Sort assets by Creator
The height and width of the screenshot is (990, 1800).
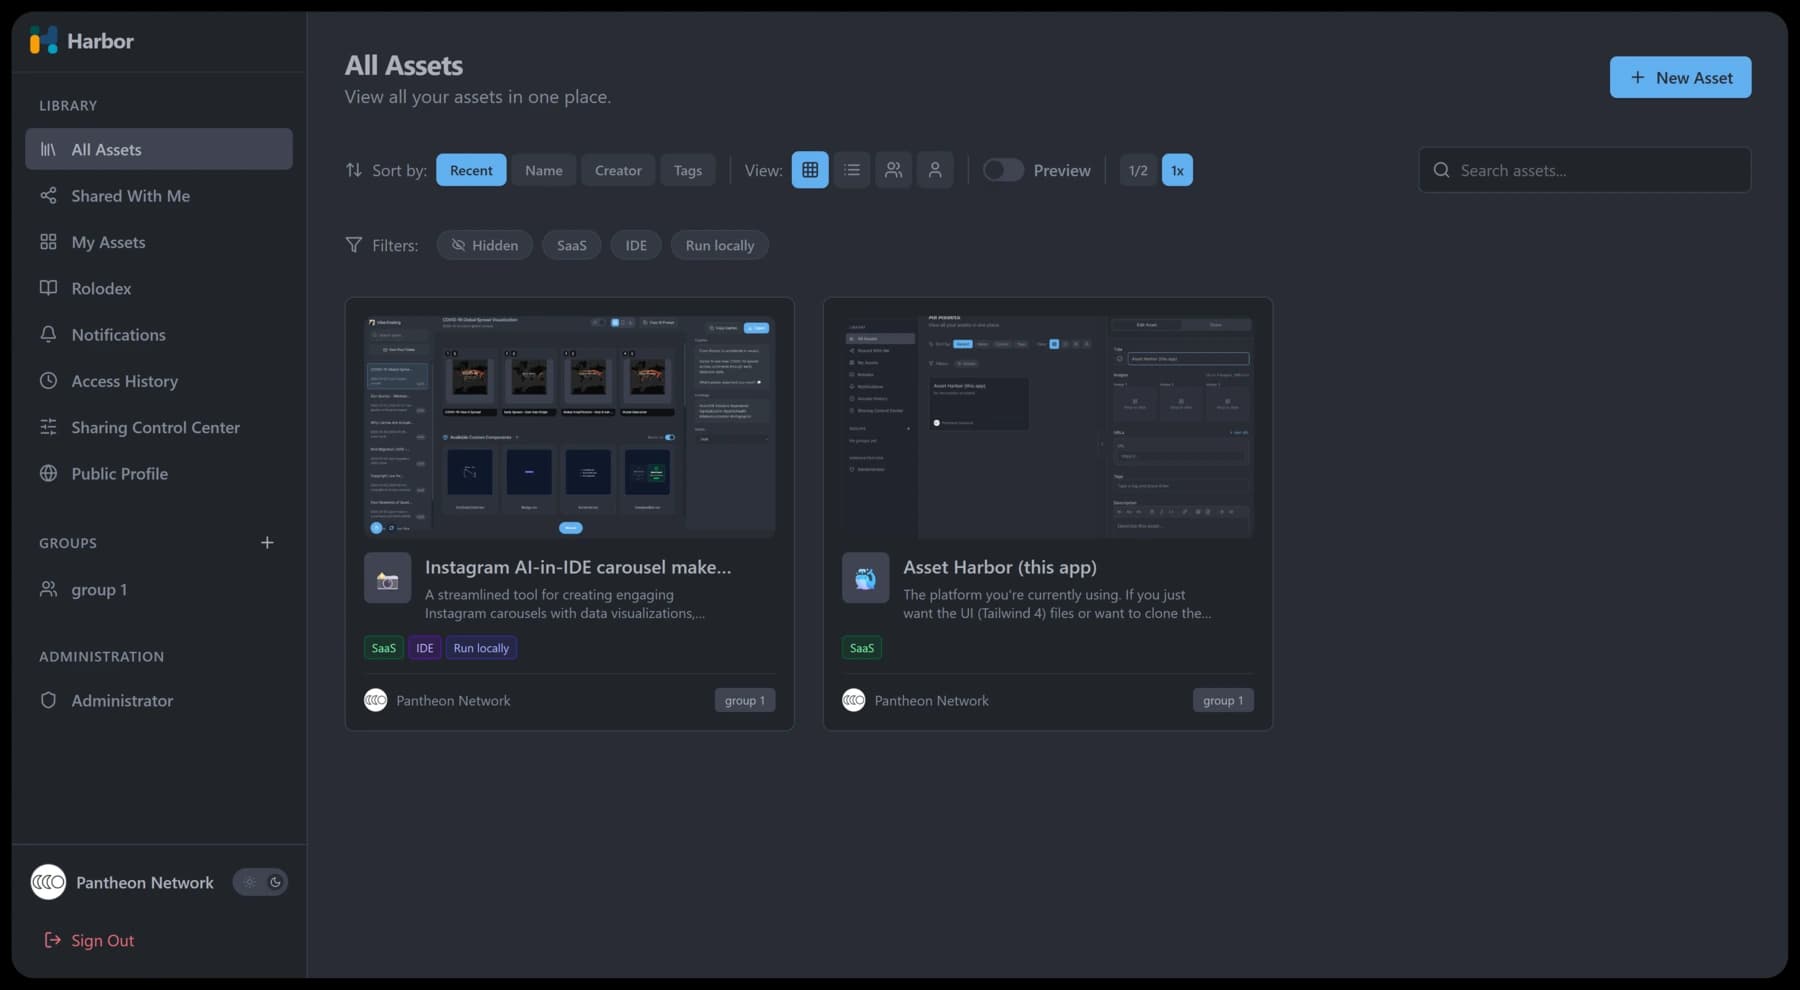[618, 170]
